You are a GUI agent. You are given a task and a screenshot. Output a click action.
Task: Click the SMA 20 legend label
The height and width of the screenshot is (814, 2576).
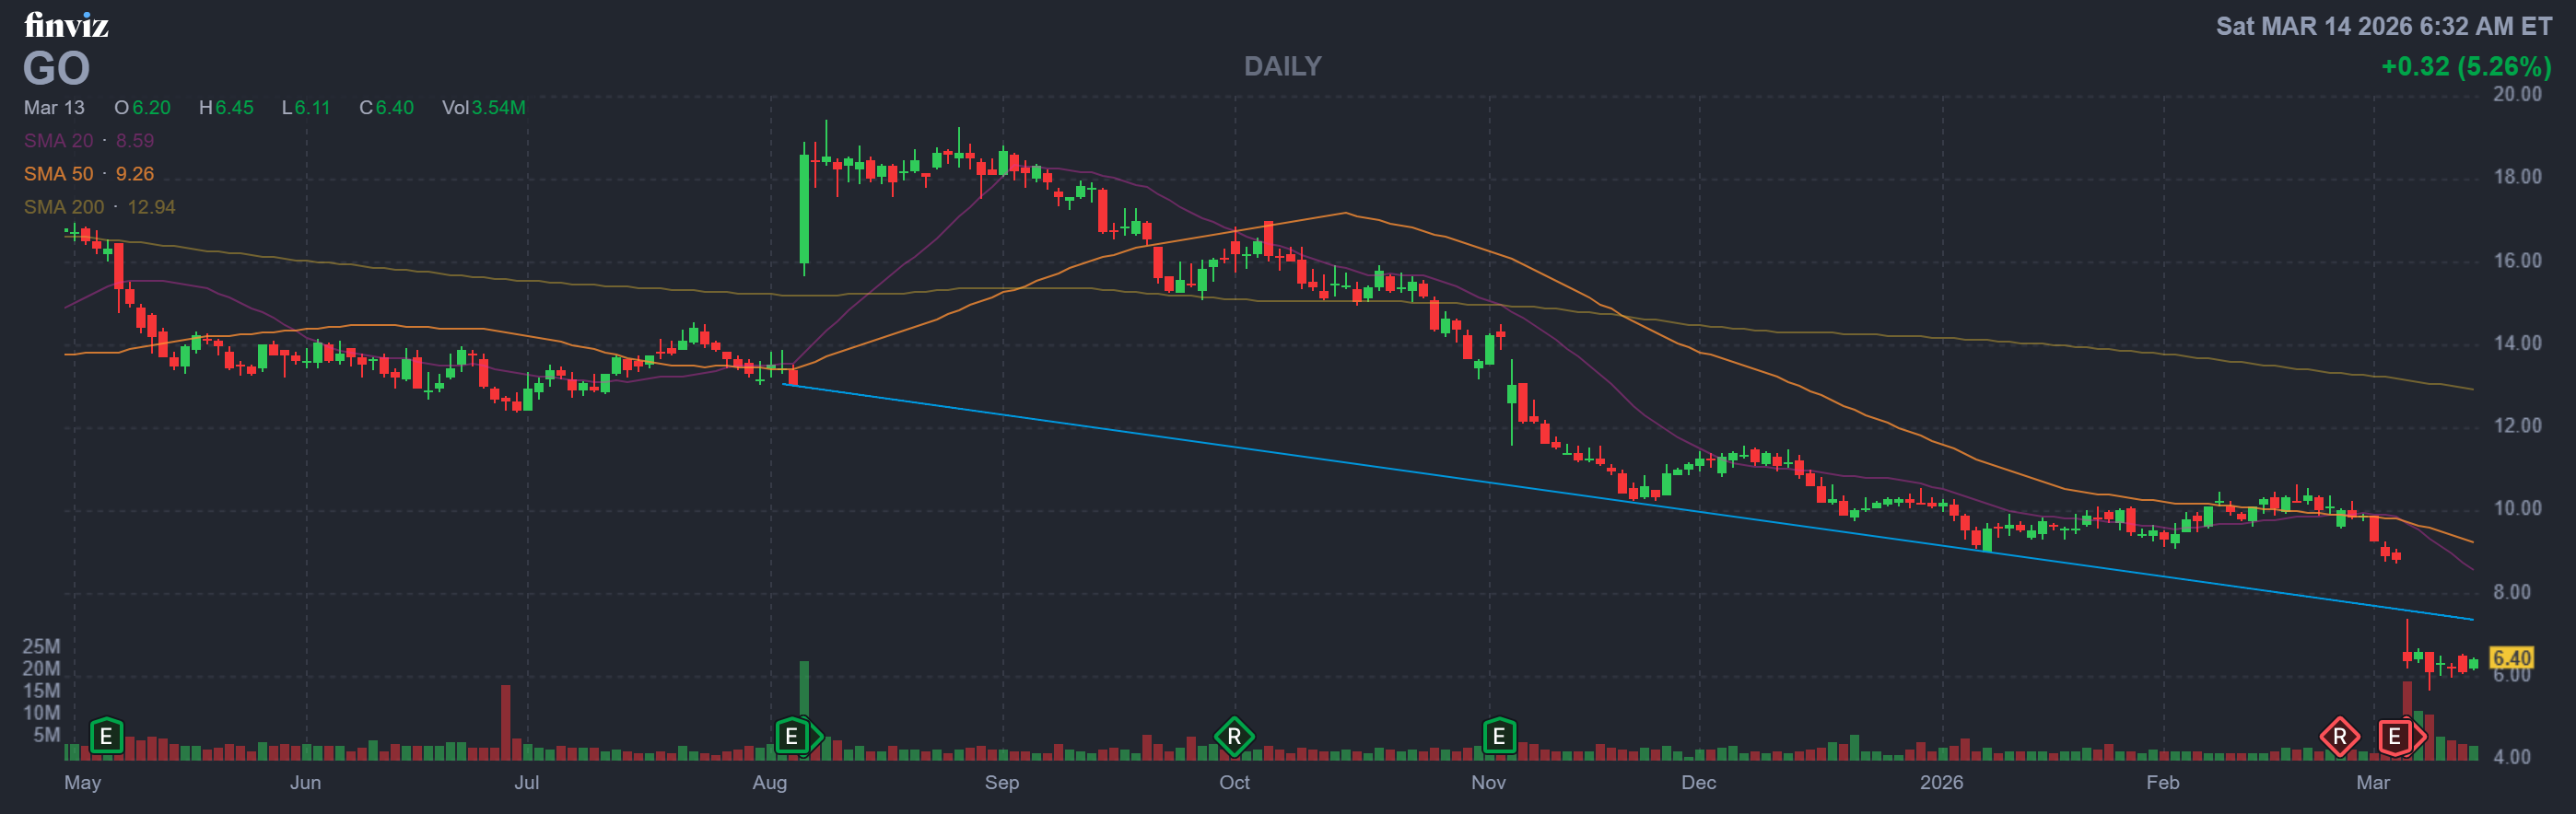(59, 141)
